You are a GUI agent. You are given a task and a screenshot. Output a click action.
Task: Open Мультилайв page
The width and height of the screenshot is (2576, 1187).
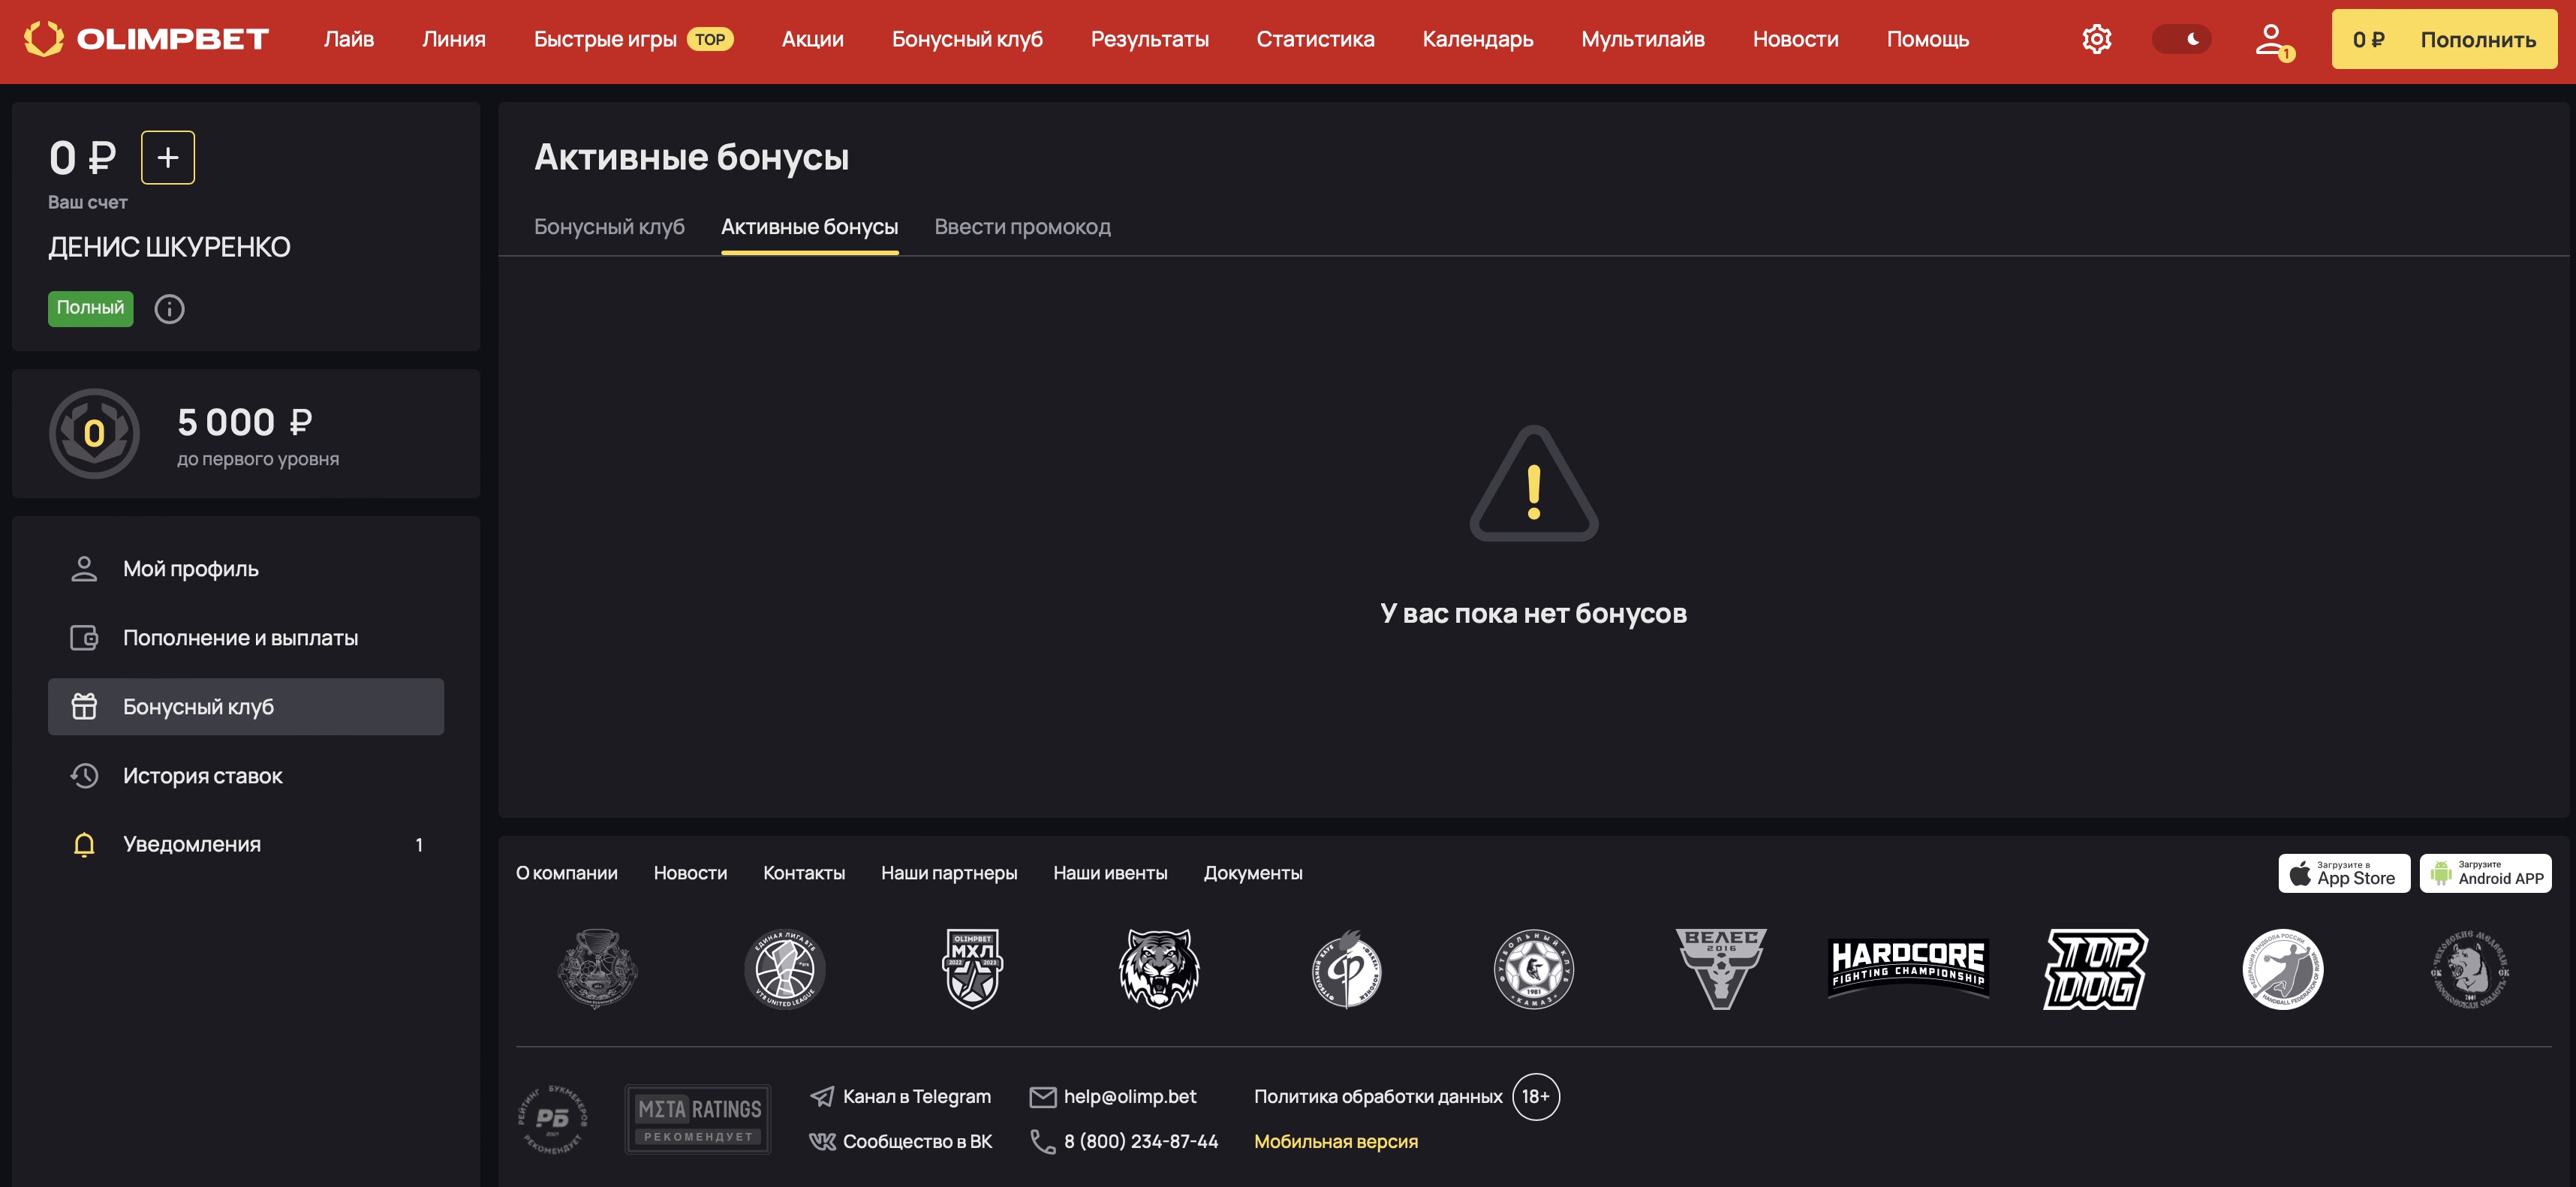point(1642,39)
